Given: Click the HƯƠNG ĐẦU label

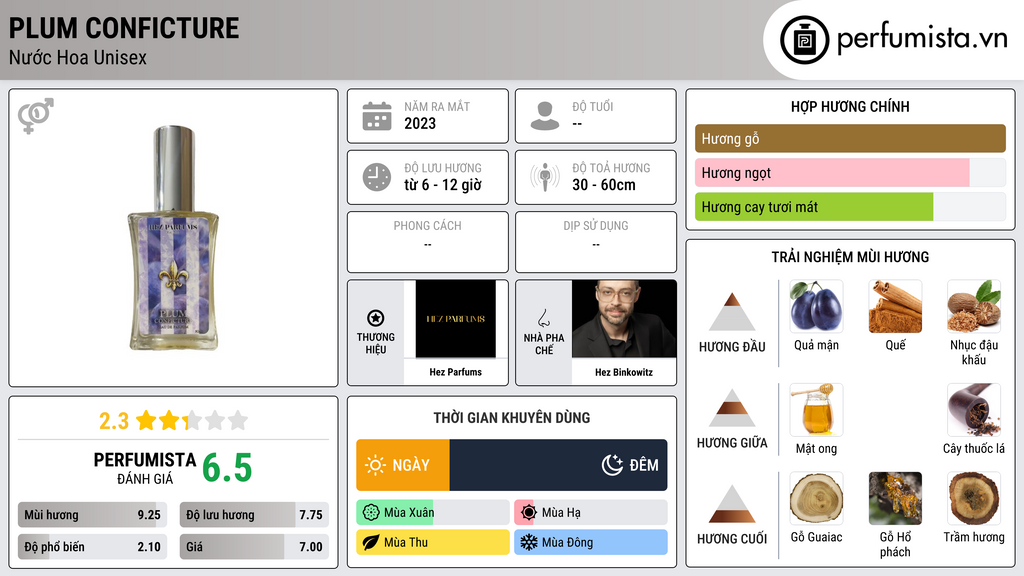Looking at the screenshot, I should pos(732,347).
